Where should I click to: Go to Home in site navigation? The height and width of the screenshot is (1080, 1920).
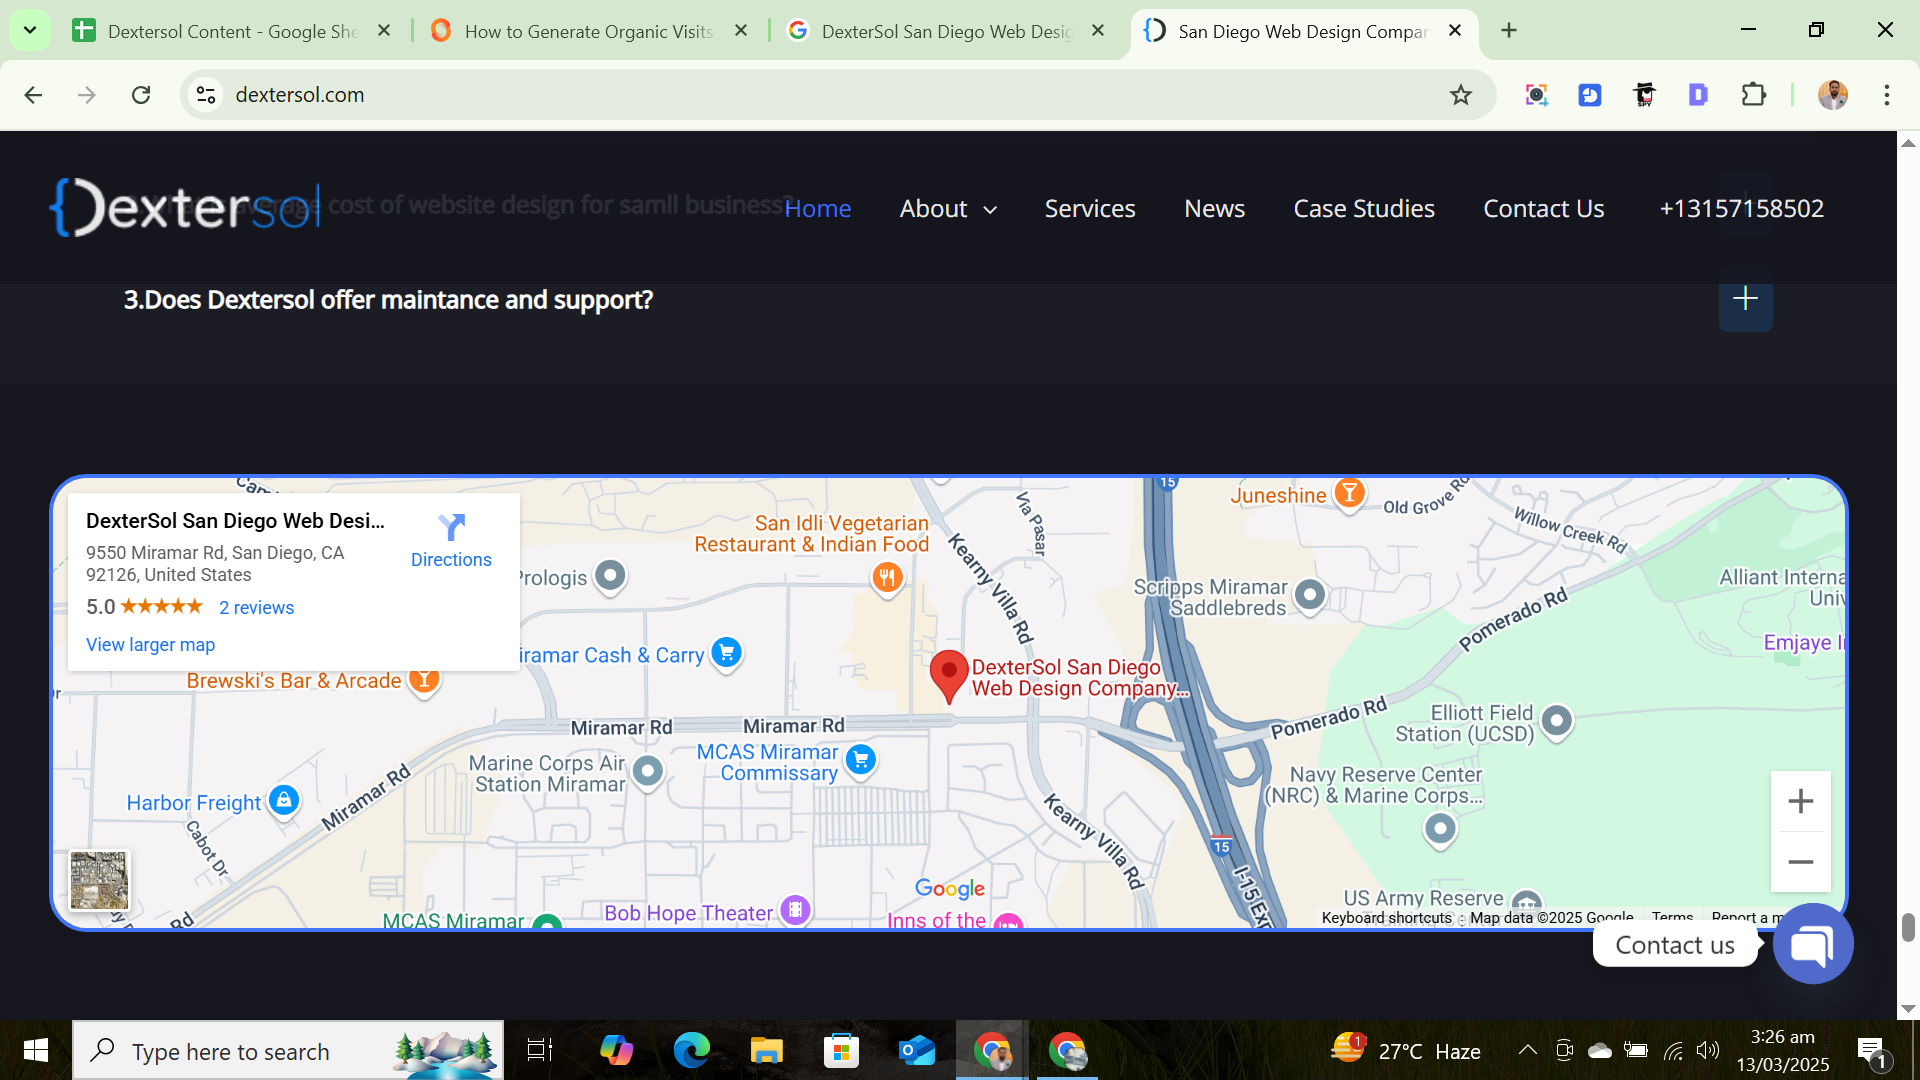[818, 208]
